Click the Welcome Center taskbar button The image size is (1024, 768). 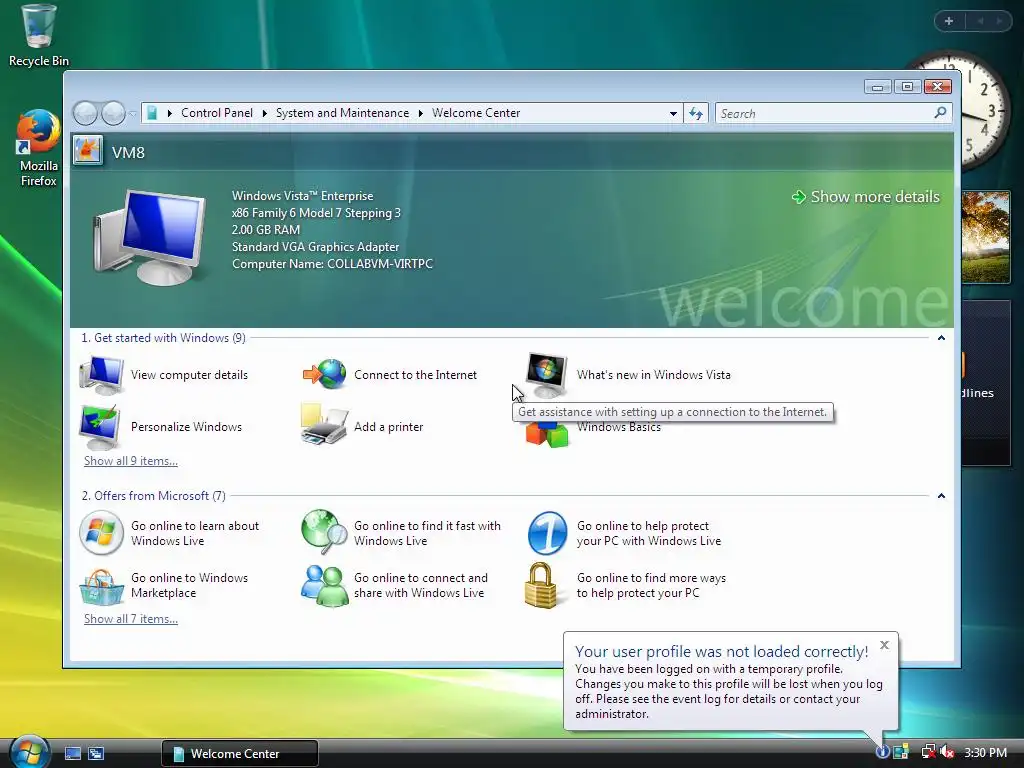pyautogui.click(x=240, y=754)
